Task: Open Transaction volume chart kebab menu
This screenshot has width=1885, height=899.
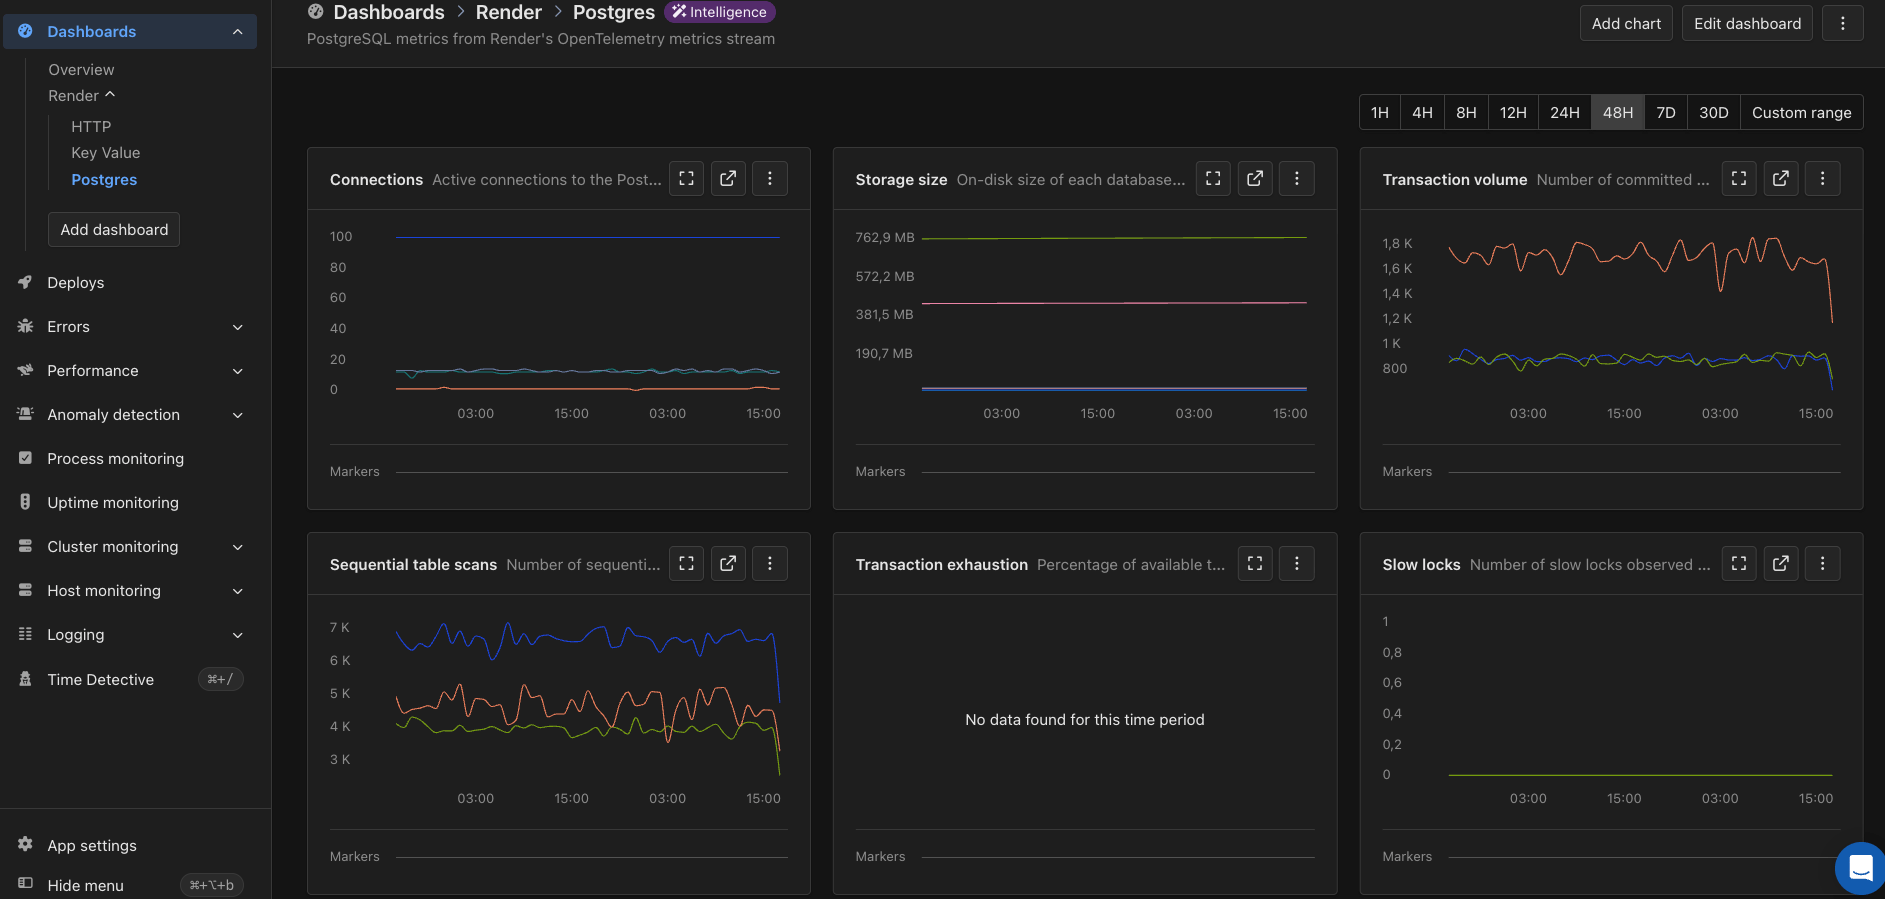Action: tap(1823, 178)
